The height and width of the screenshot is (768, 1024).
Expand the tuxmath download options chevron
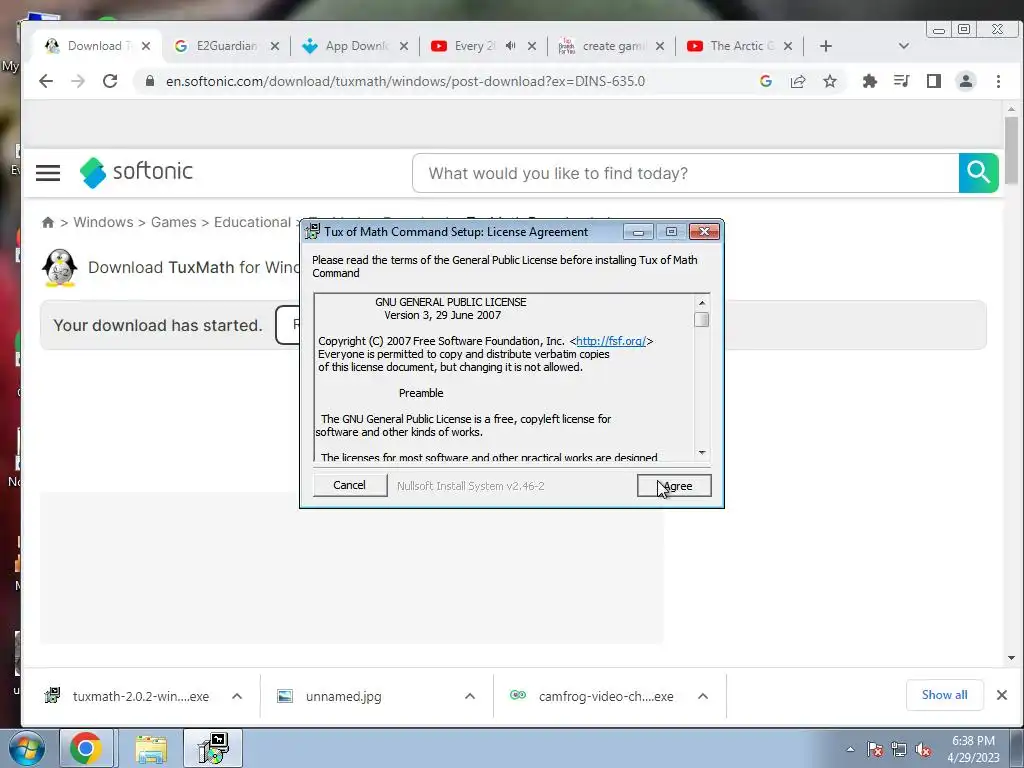coord(237,696)
